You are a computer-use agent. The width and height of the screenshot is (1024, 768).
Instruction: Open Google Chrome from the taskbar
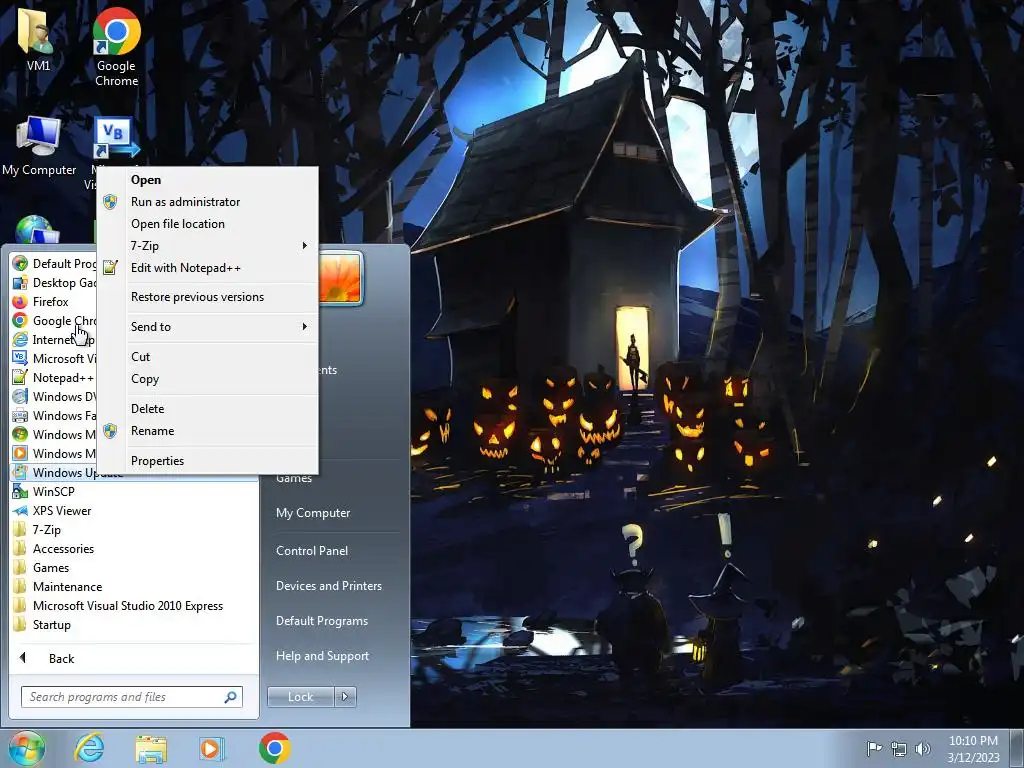(274, 748)
